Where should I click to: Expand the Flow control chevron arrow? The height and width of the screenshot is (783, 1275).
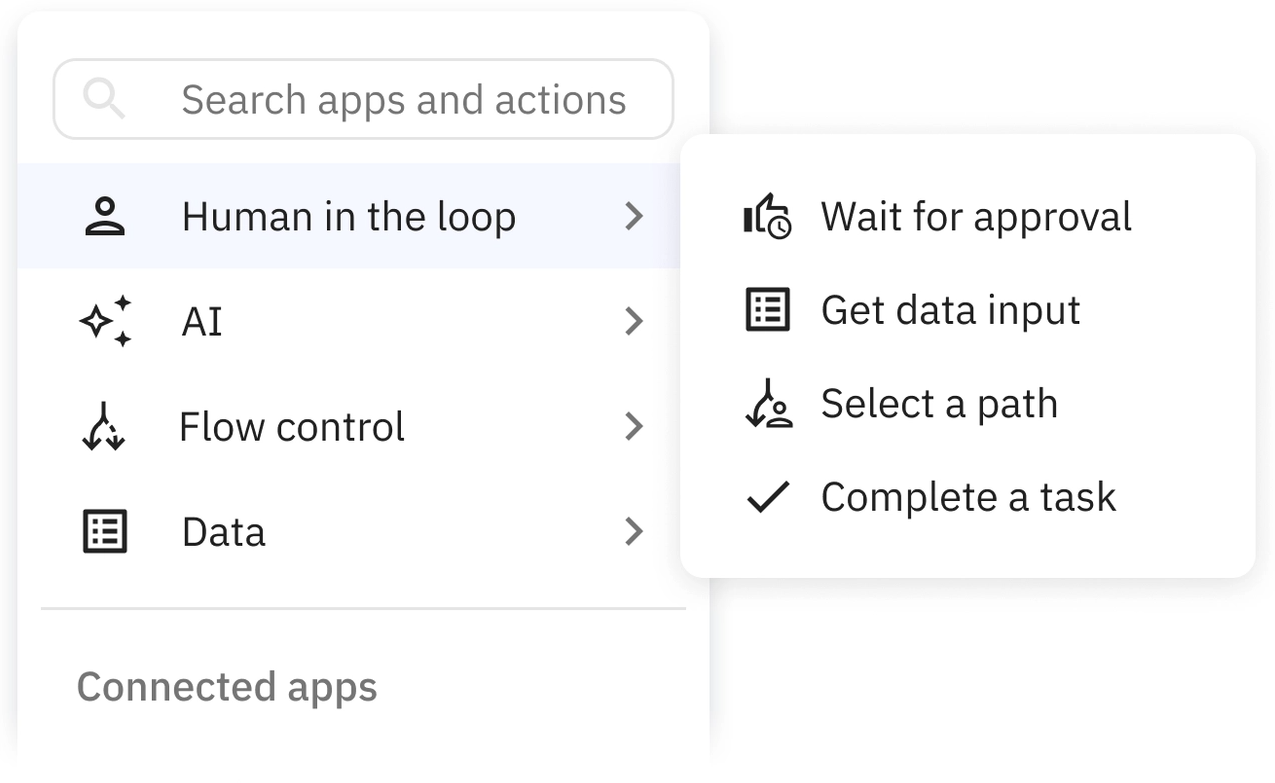633,427
